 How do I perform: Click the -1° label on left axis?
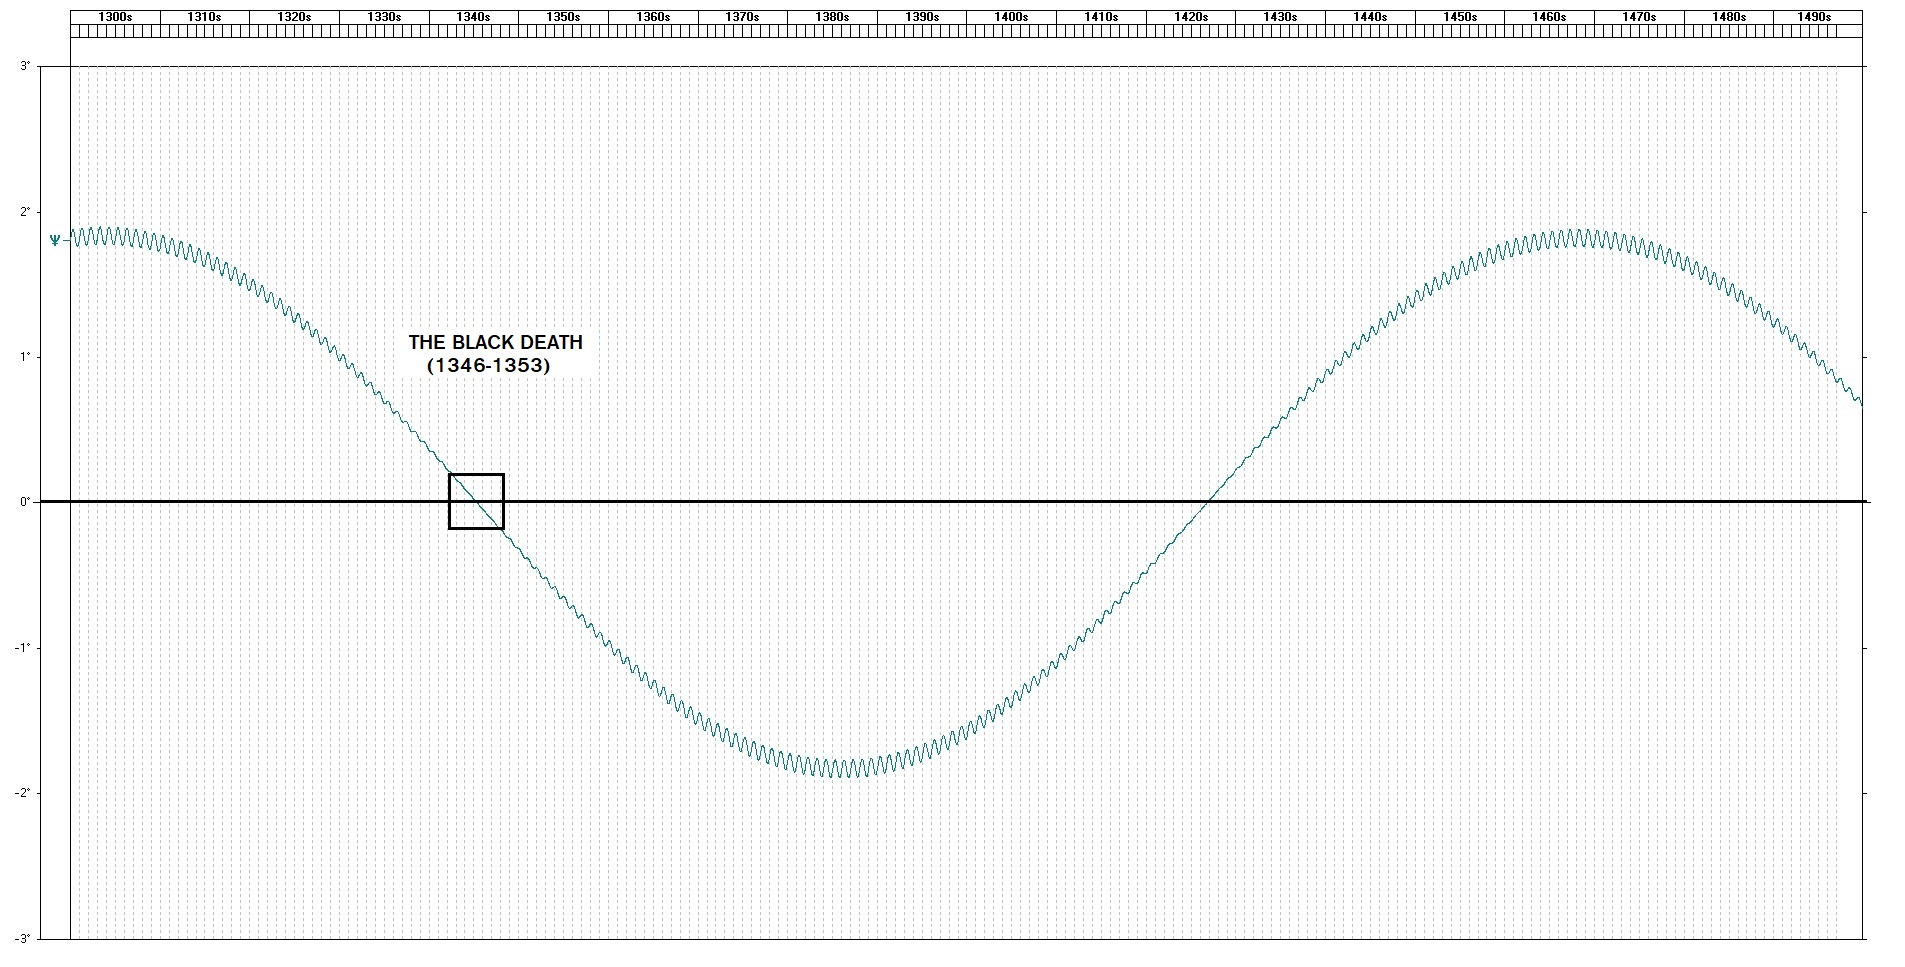coord(22,648)
